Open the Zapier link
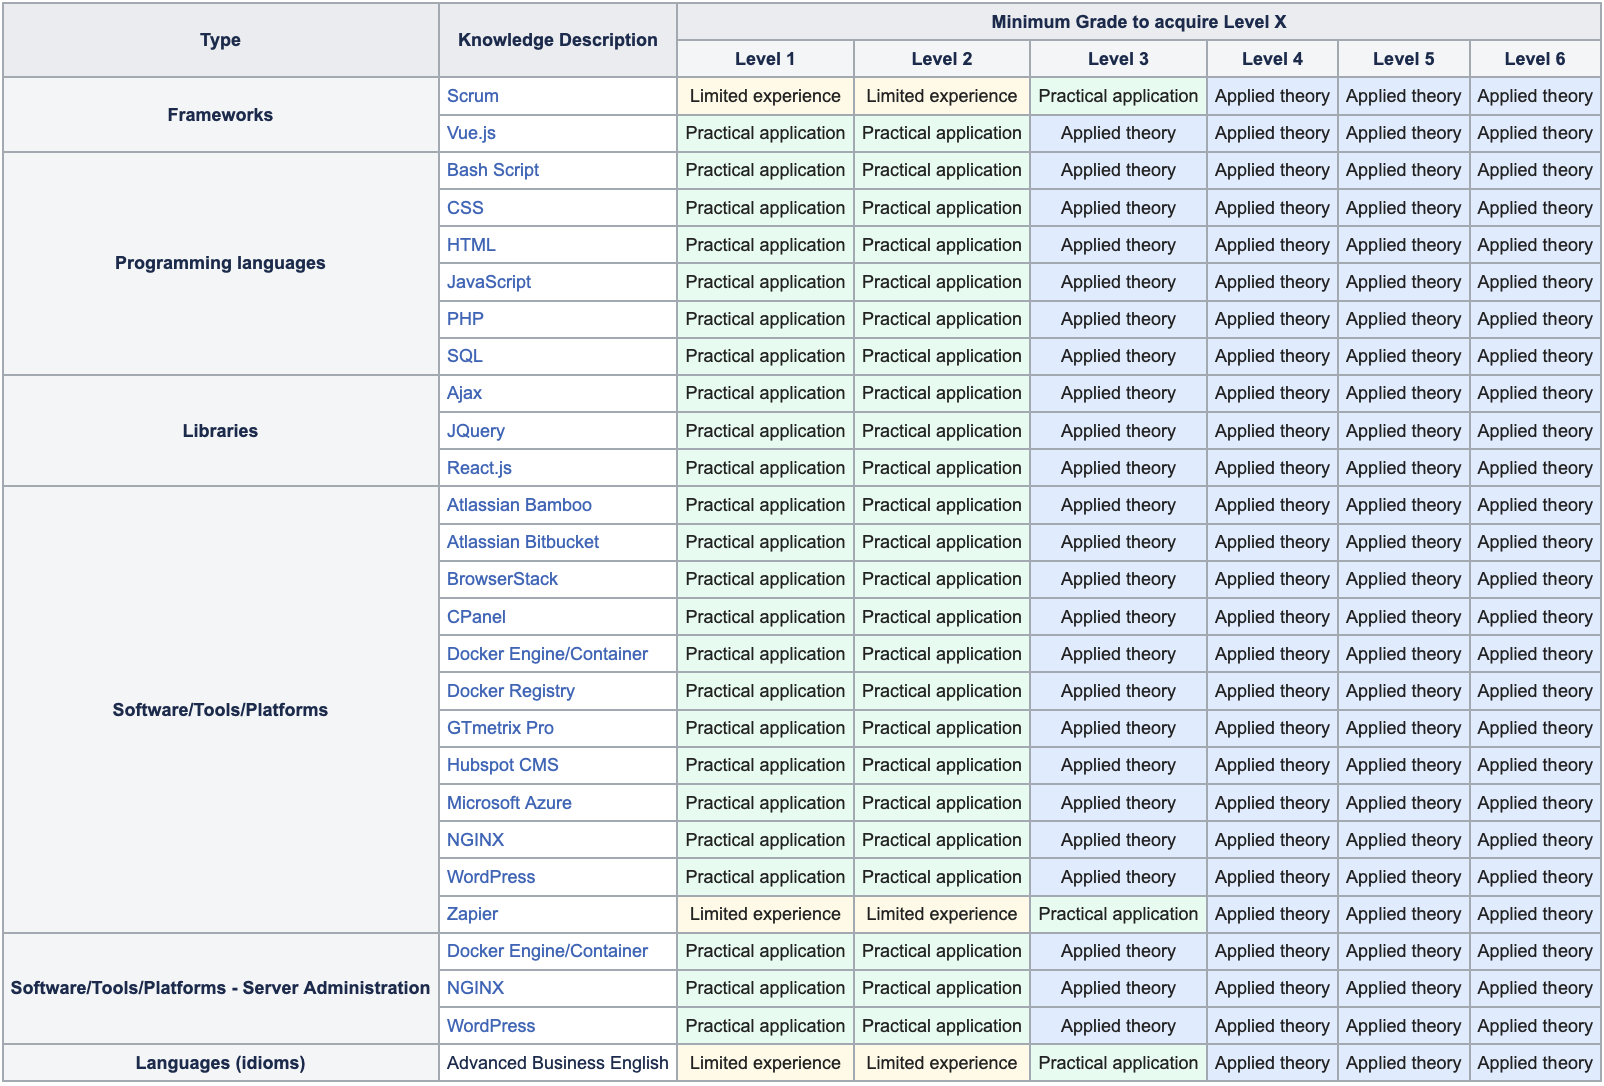The width and height of the screenshot is (1604, 1086). click(472, 914)
